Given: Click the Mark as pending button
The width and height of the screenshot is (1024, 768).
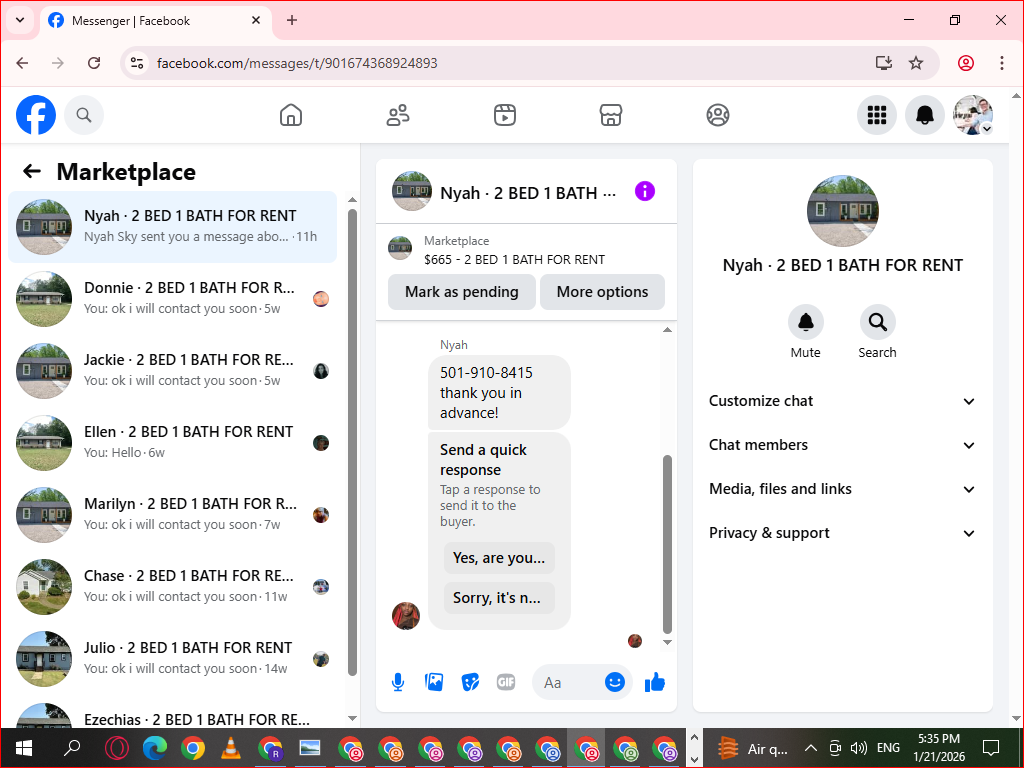Looking at the screenshot, I should pos(462,292).
